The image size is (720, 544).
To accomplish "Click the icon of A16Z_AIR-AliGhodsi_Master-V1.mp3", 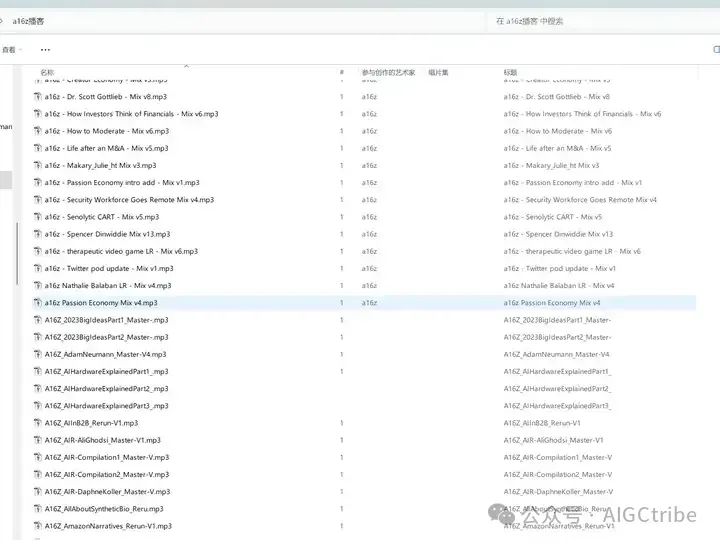I will click(38, 440).
